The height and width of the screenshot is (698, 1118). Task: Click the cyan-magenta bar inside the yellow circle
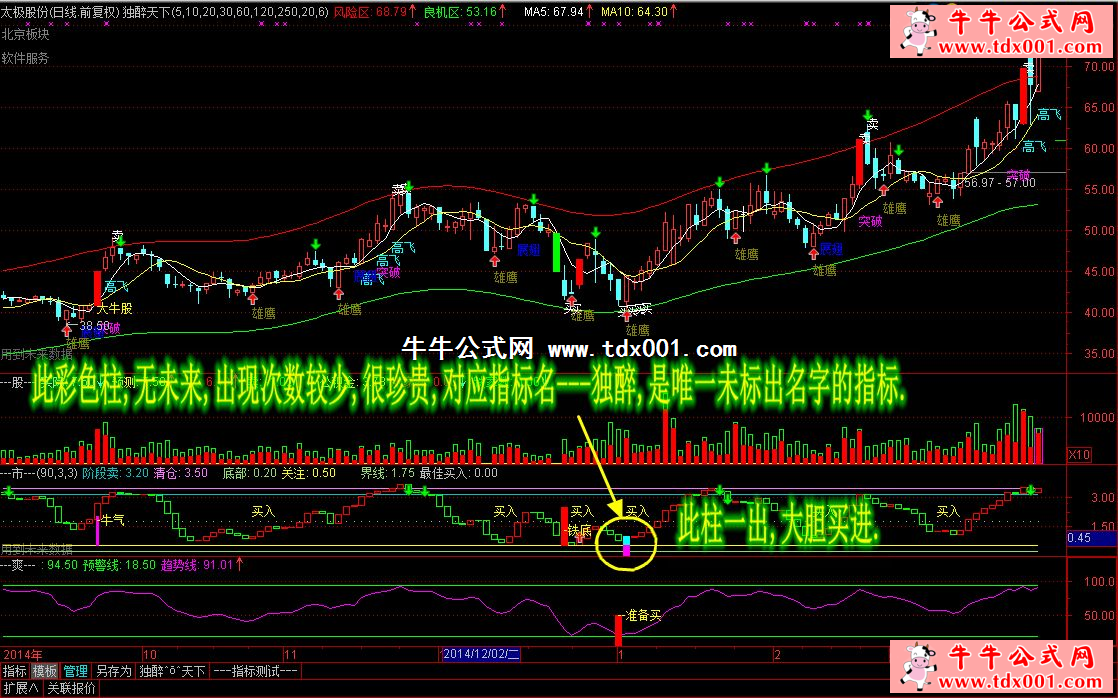[x=626, y=545]
